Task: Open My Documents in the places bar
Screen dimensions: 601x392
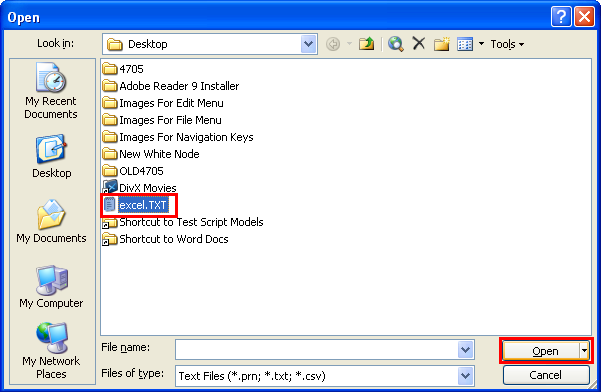Action: [51, 221]
